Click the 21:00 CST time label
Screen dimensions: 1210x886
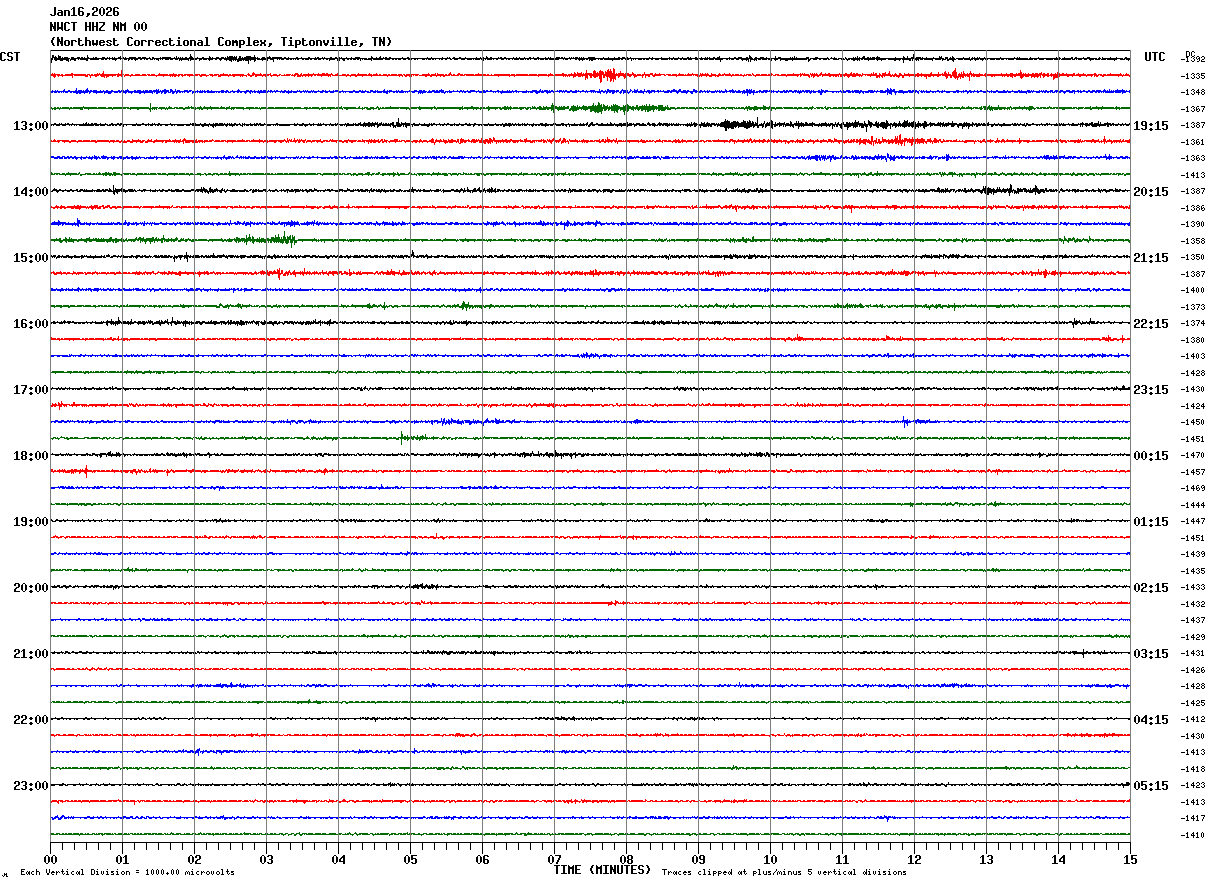pos(30,654)
